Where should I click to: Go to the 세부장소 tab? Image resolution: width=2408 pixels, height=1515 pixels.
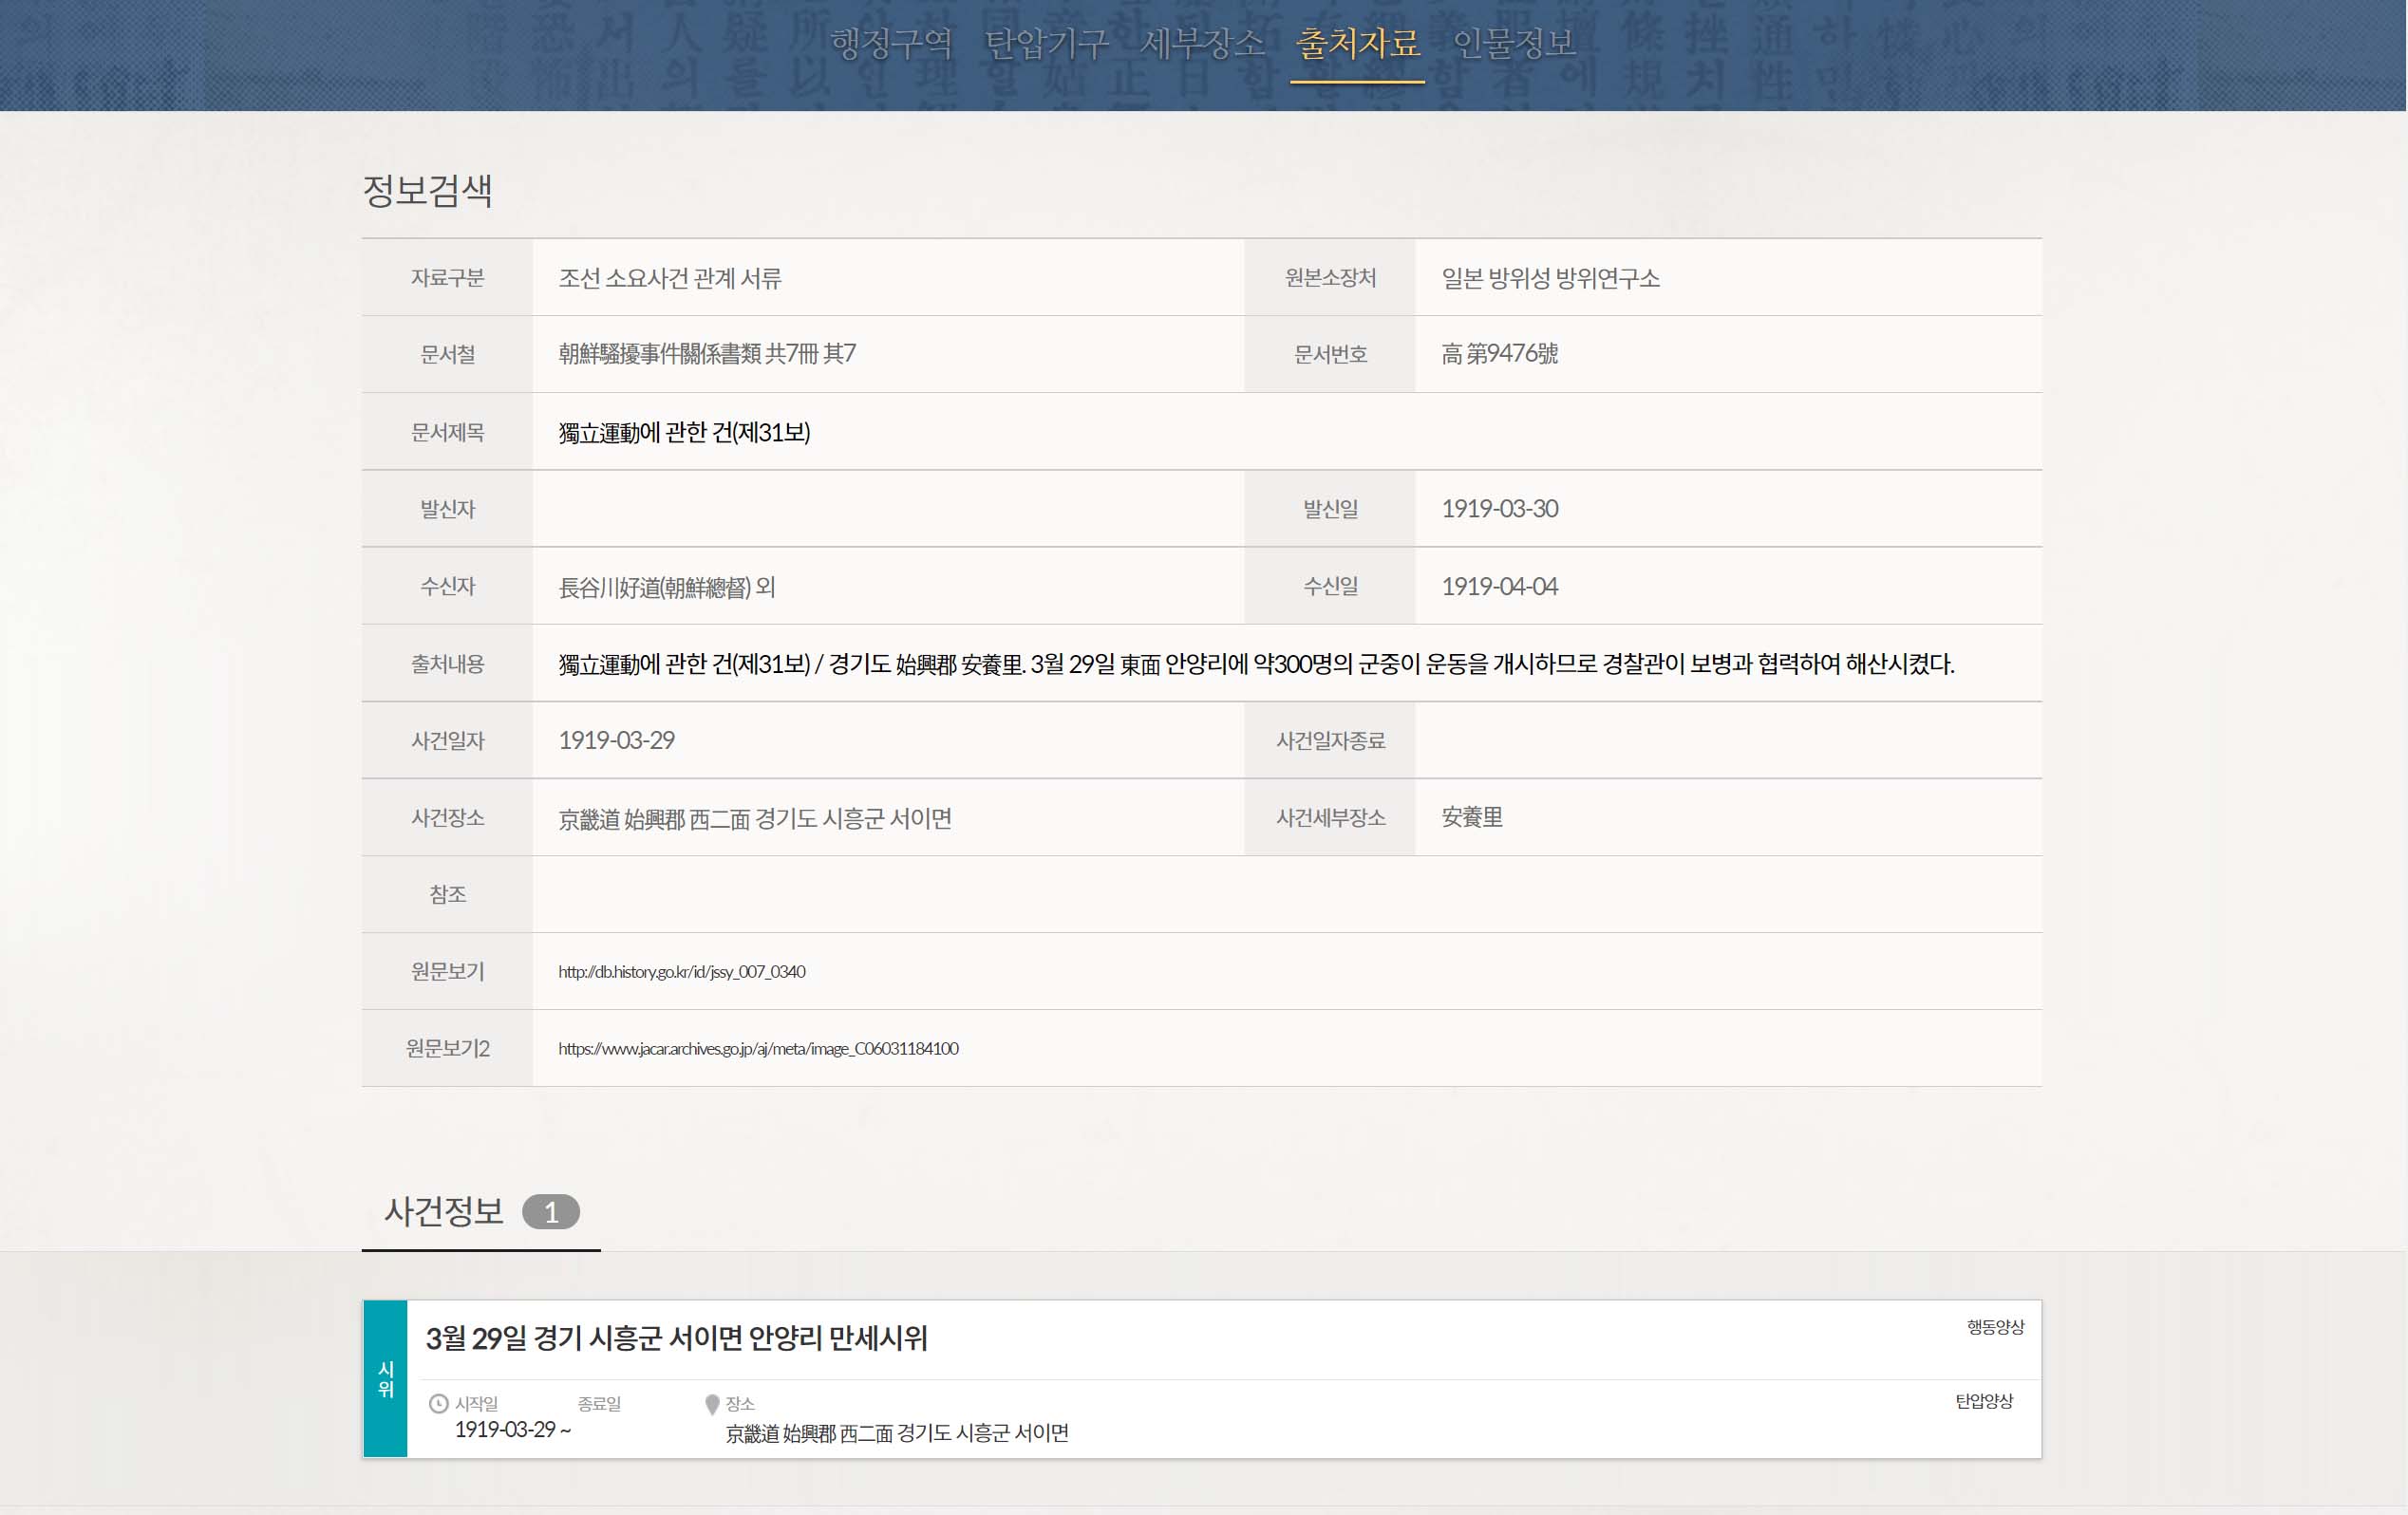[1202, 43]
